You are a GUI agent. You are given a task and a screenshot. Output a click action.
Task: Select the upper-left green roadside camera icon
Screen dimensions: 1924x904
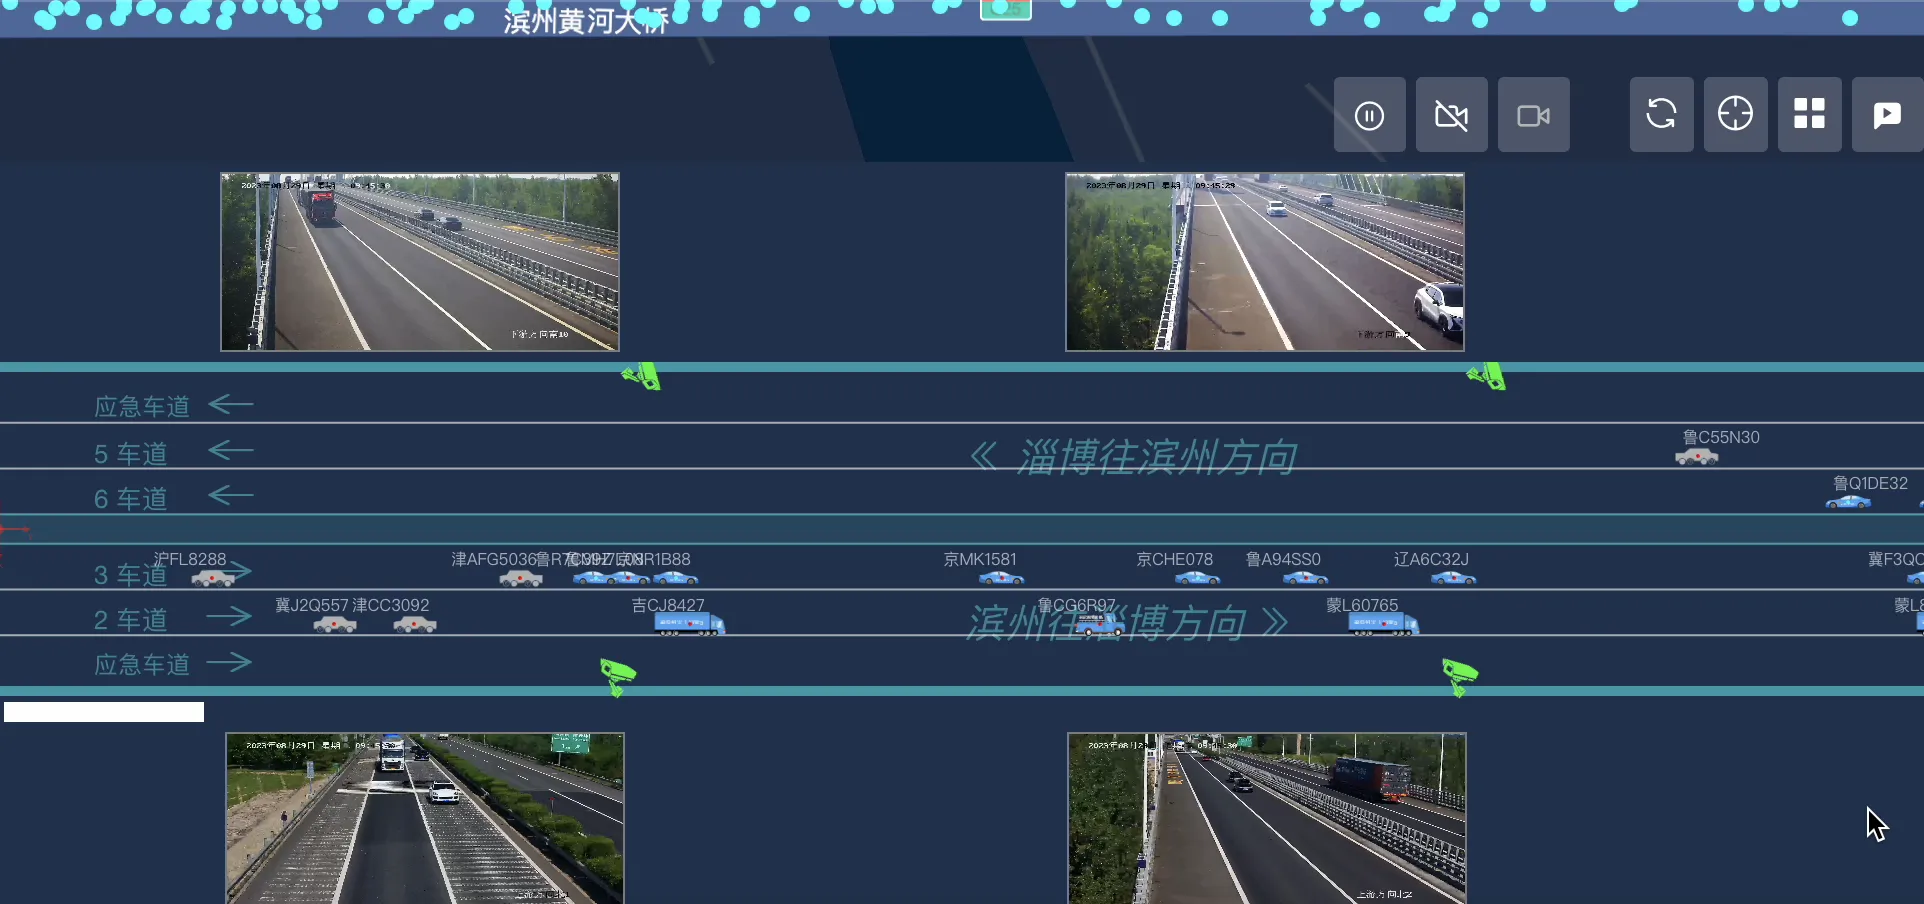[x=642, y=377]
